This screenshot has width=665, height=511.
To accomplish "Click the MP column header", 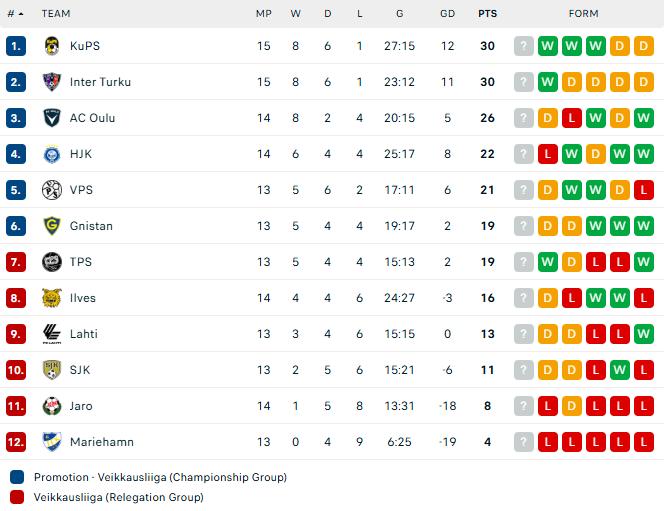I will click(x=264, y=14).
